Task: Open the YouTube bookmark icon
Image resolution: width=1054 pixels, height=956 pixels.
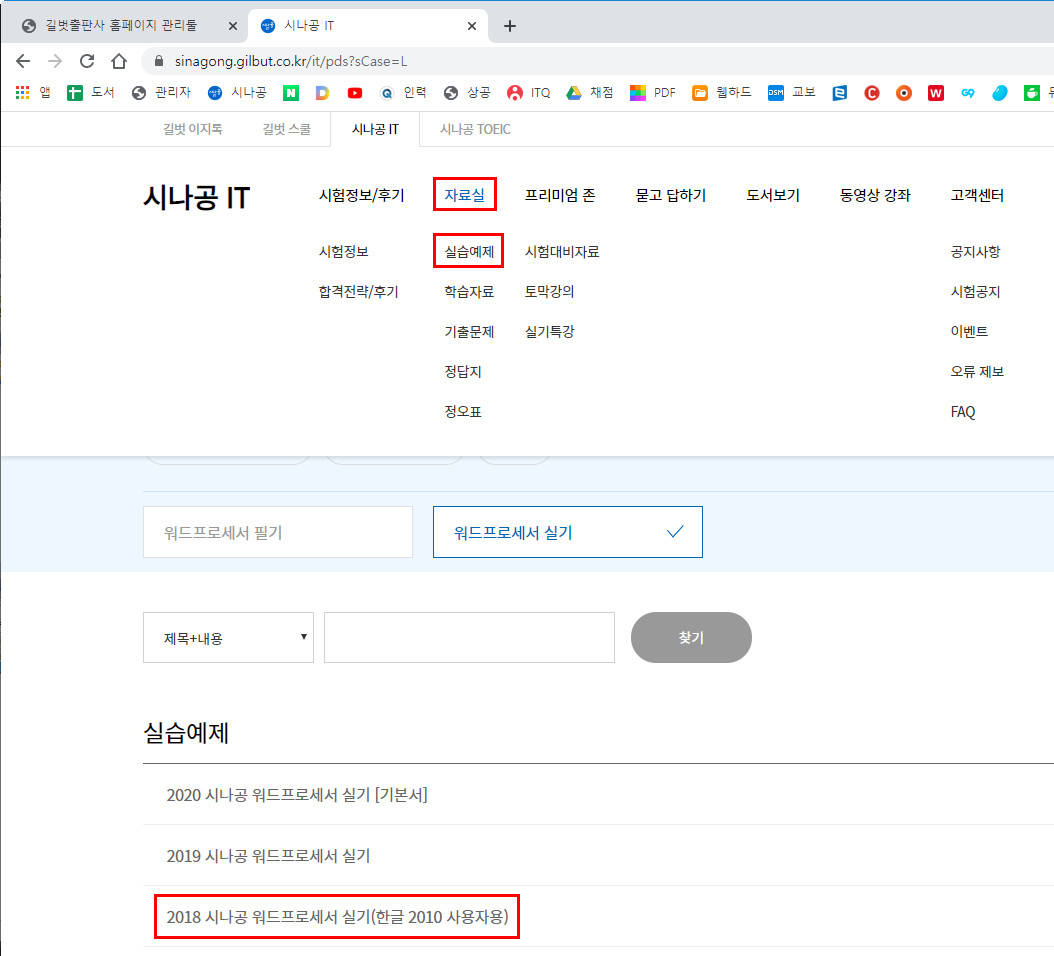Action: (x=355, y=93)
